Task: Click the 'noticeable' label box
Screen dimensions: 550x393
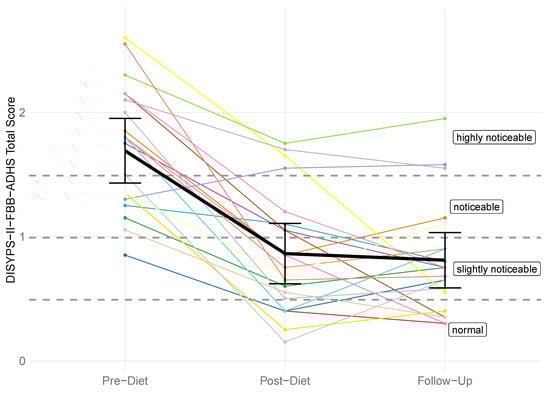Action: tap(476, 207)
